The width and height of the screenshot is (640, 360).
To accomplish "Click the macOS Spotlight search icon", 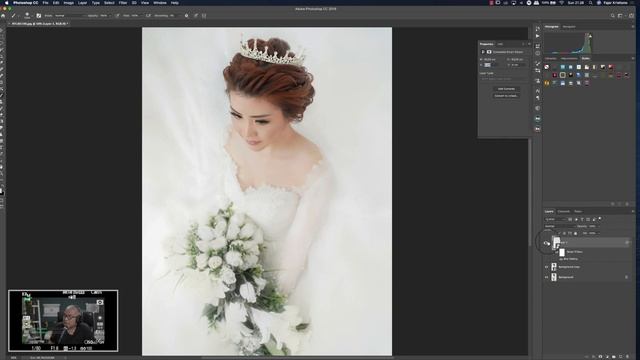I will click(x=591, y=3).
